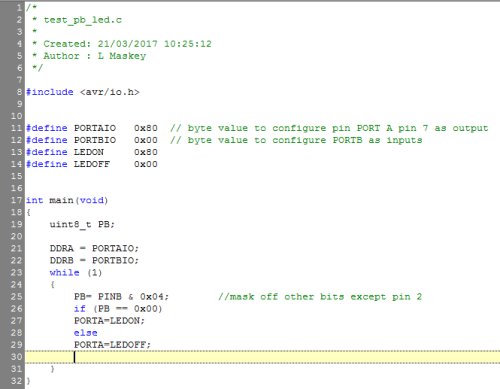The width and height of the screenshot is (500, 389).
Task: Click the 0x80 value on the LEDON line
Action: 146,152
